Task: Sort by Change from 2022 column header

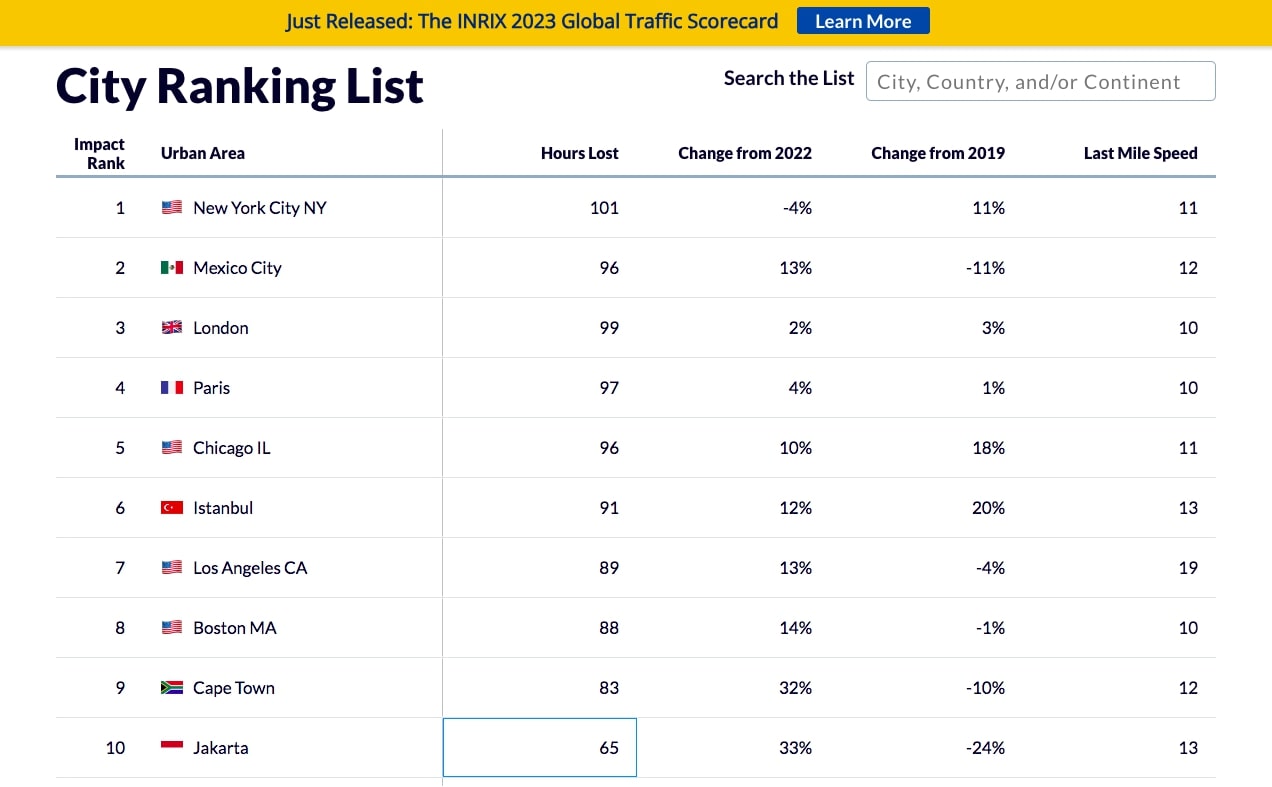Action: click(x=744, y=153)
